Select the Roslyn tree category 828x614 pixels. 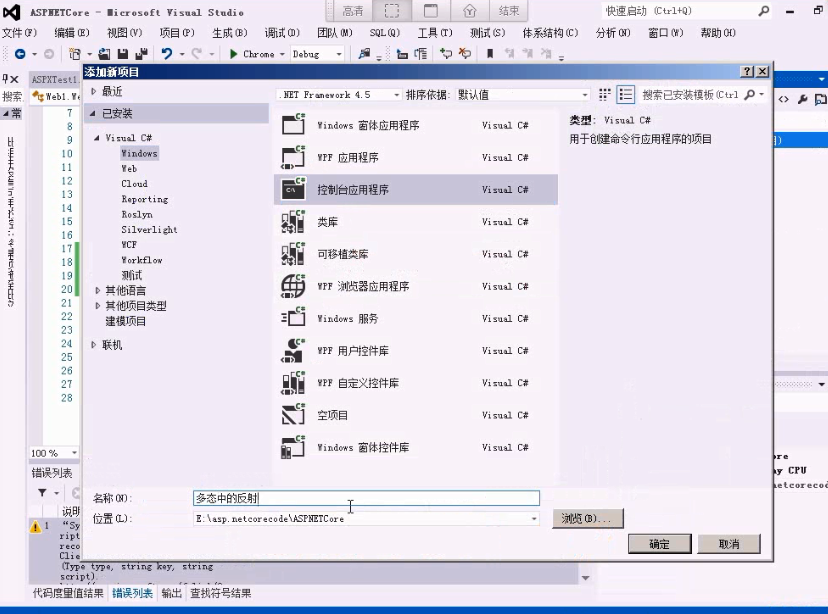click(137, 214)
